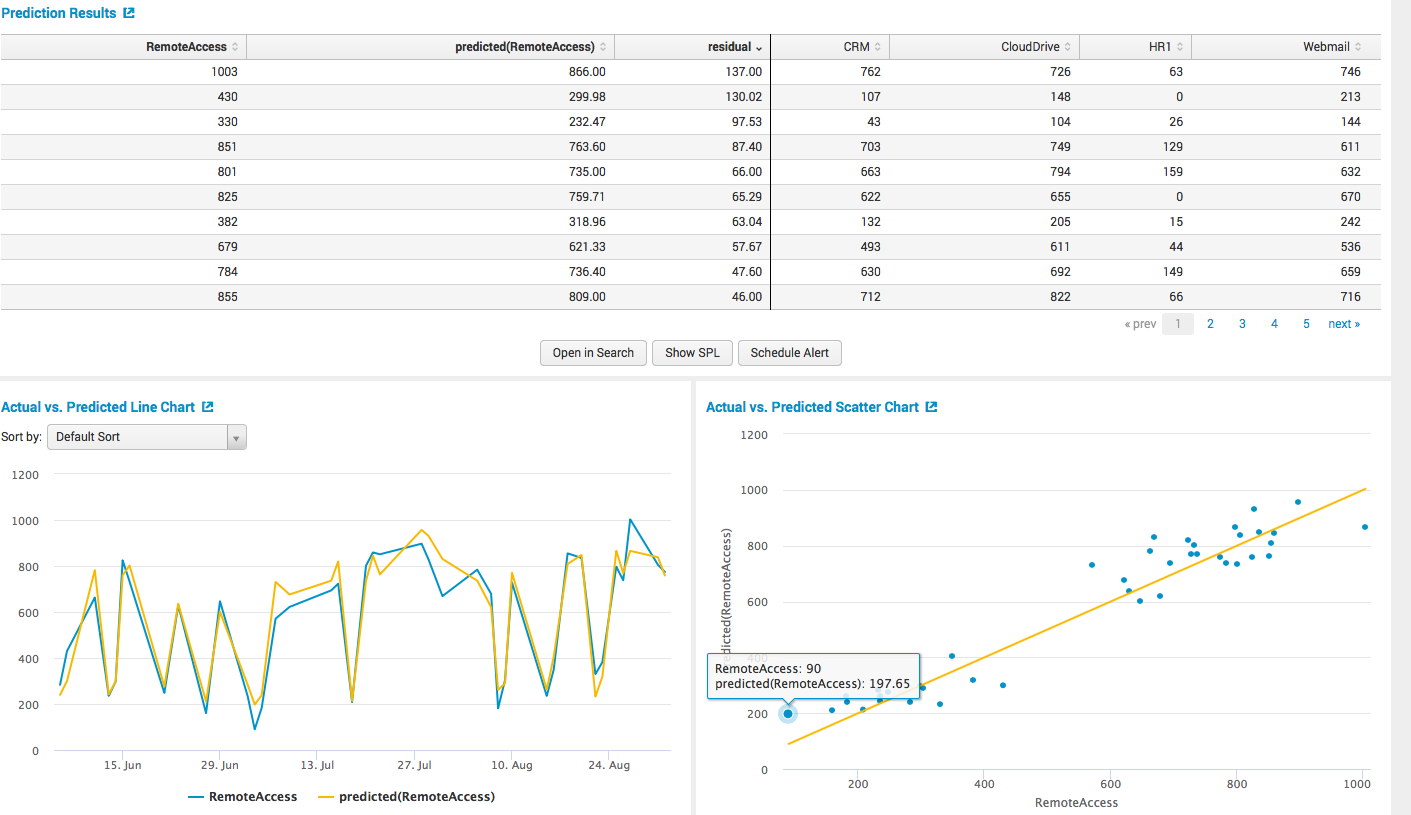Open the Sort by Default Sort dropdown
This screenshot has height=815, width=1411.
[x=147, y=437]
